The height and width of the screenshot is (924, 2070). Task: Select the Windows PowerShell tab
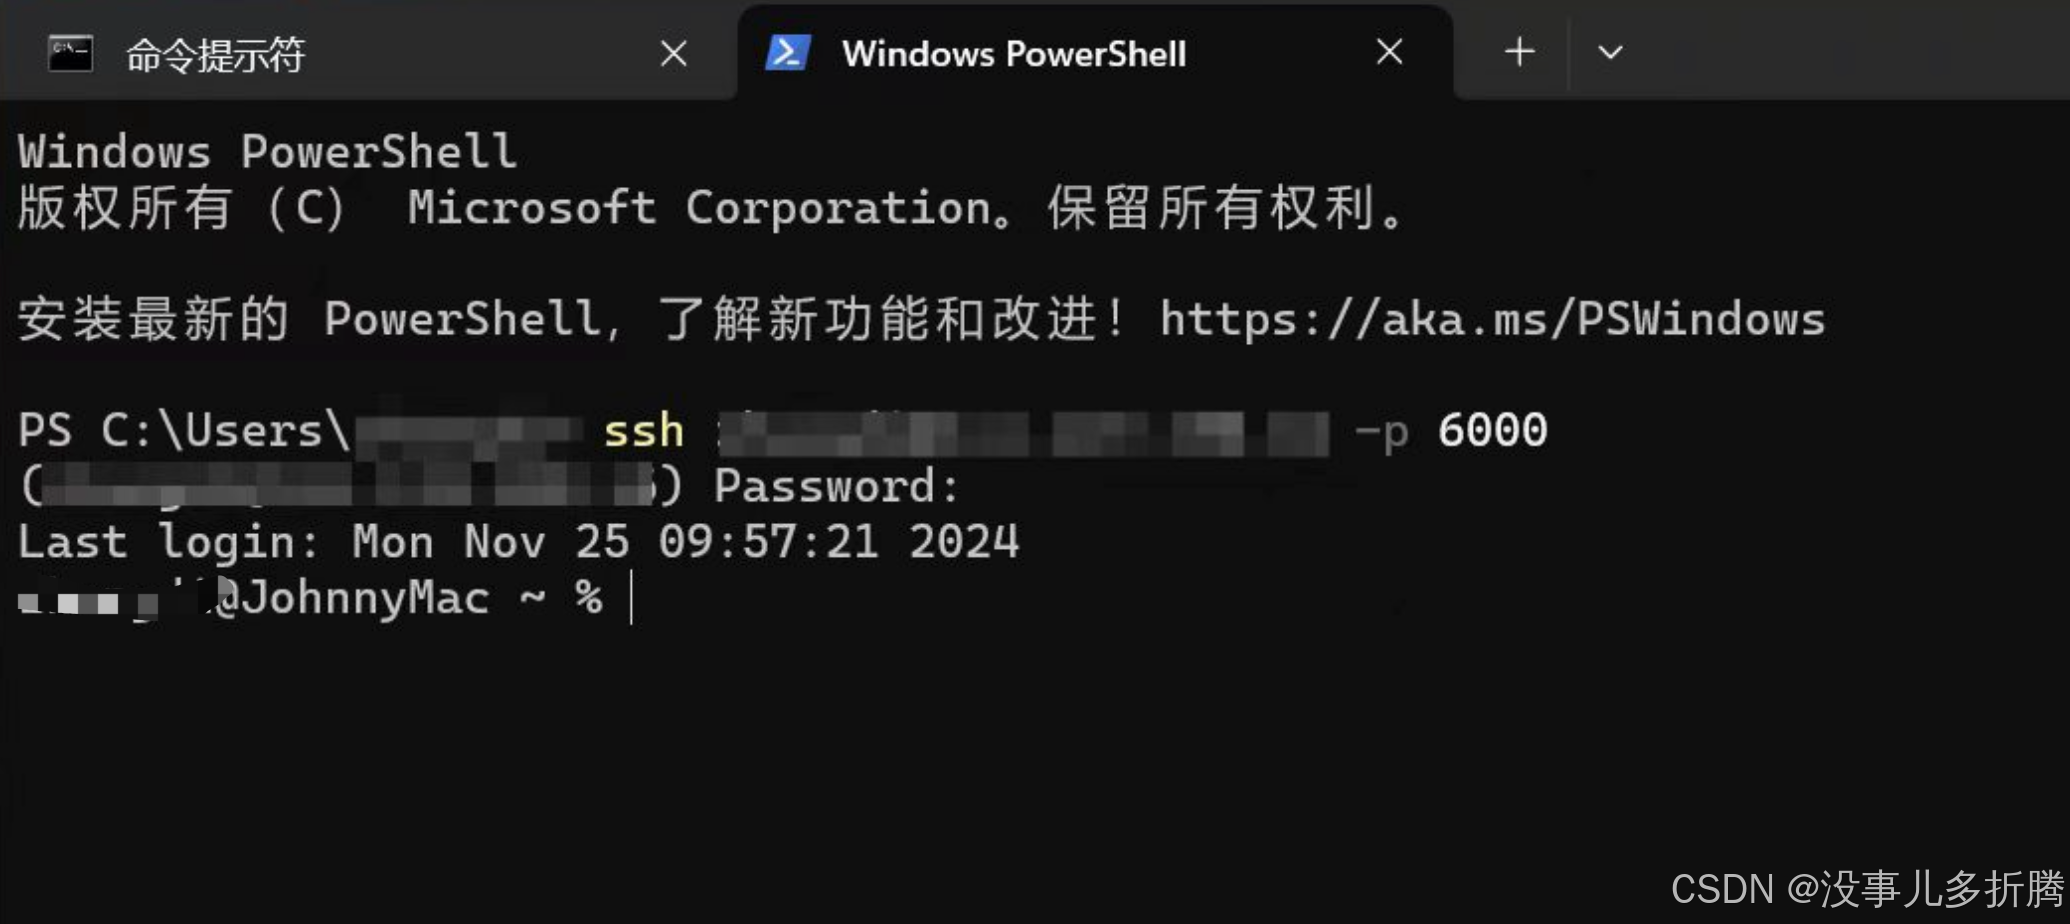pyautogui.click(x=1095, y=54)
